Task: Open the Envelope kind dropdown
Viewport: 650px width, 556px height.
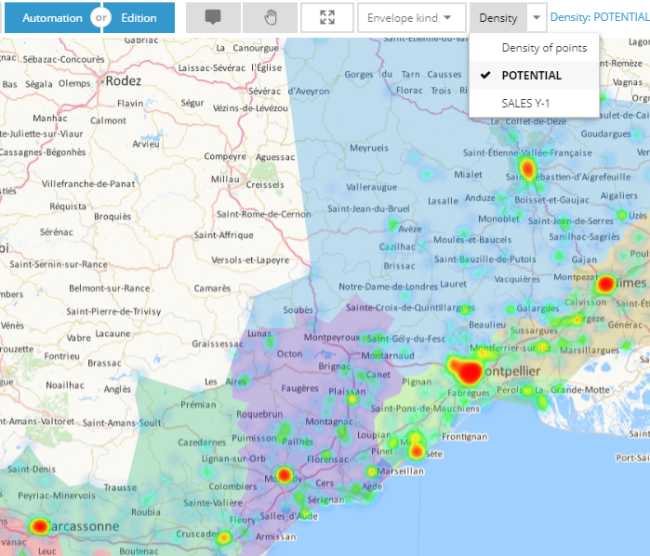Action: [x=410, y=17]
